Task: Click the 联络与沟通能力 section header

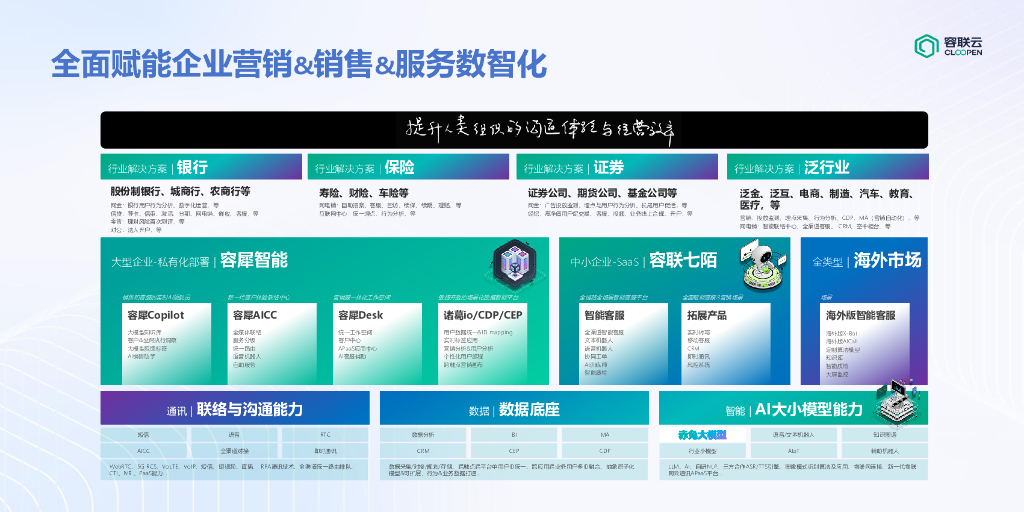Action: tap(235, 408)
